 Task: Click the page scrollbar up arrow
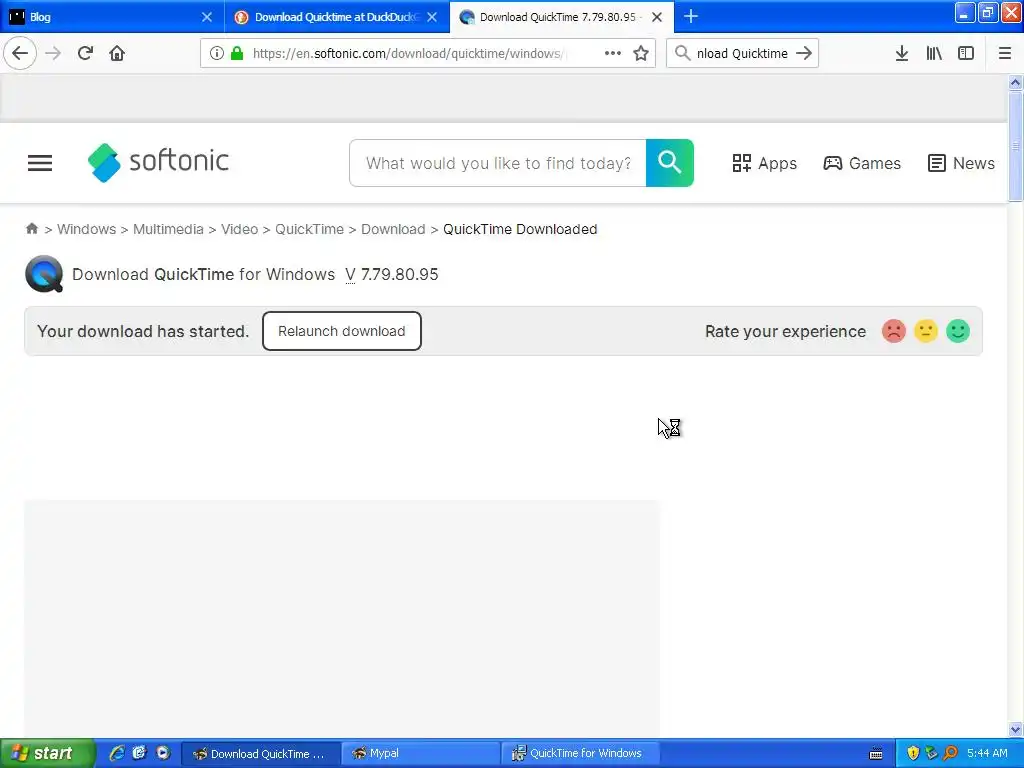pos(1015,82)
